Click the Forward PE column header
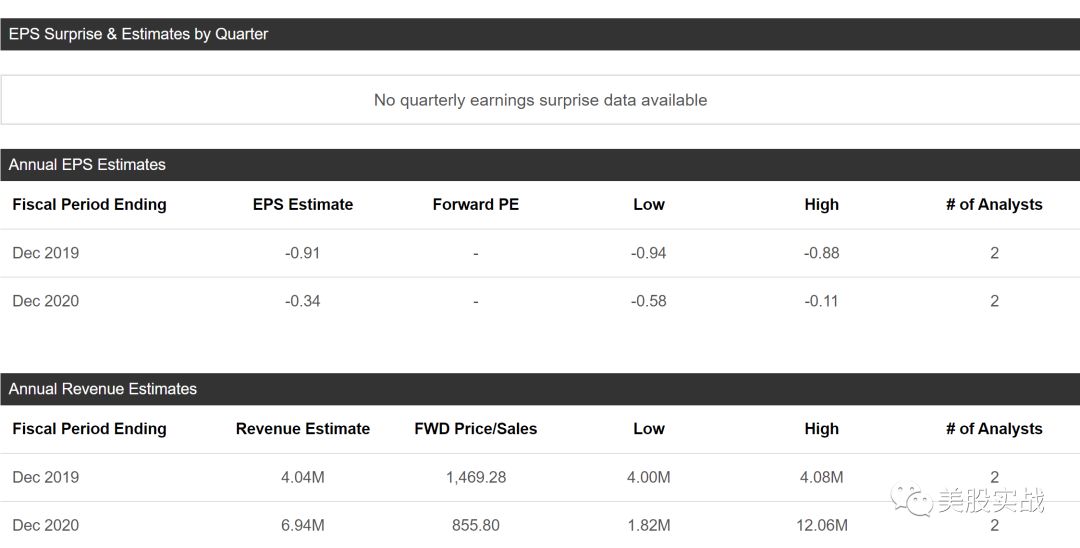The height and width of the screenshot is (548, 1080). coord(476,205)
